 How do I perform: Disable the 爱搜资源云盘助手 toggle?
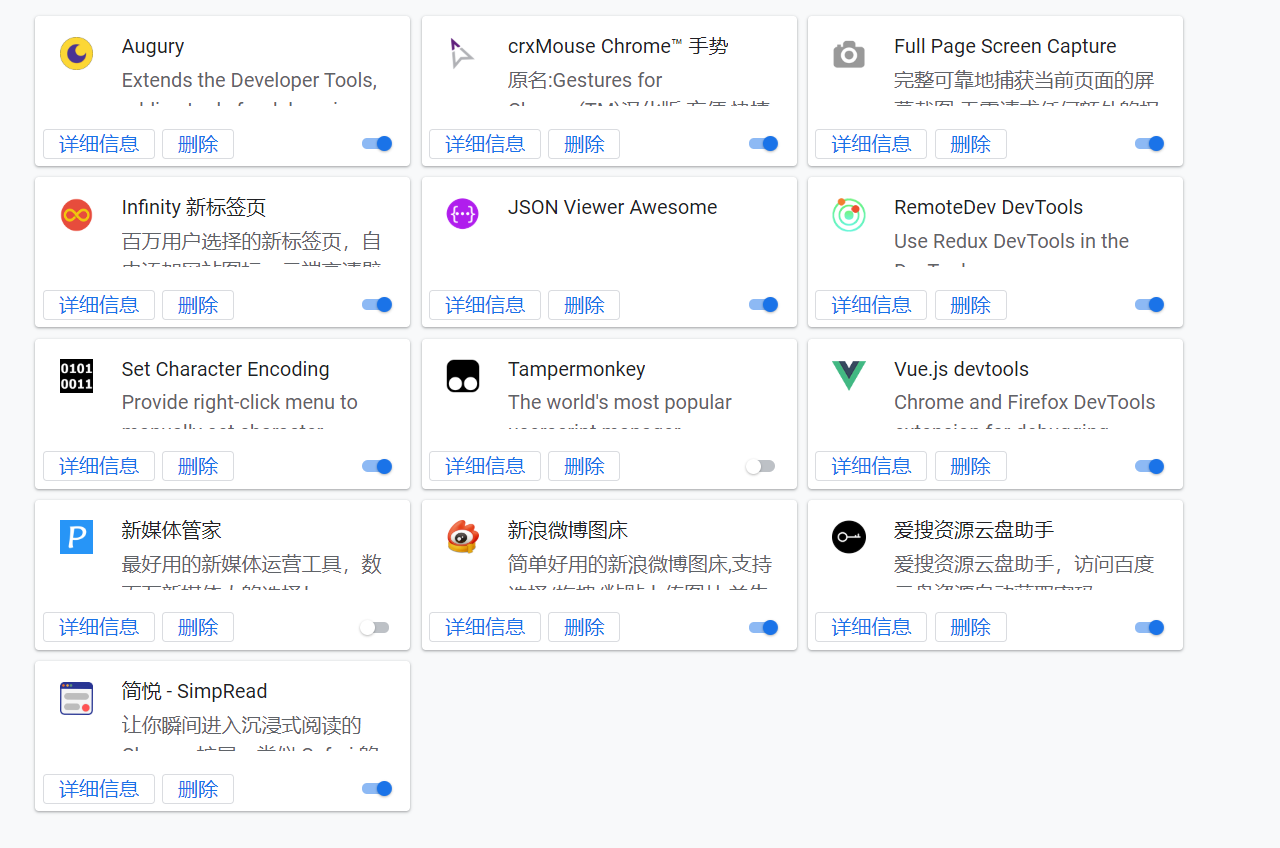[x=1149, y=627]
